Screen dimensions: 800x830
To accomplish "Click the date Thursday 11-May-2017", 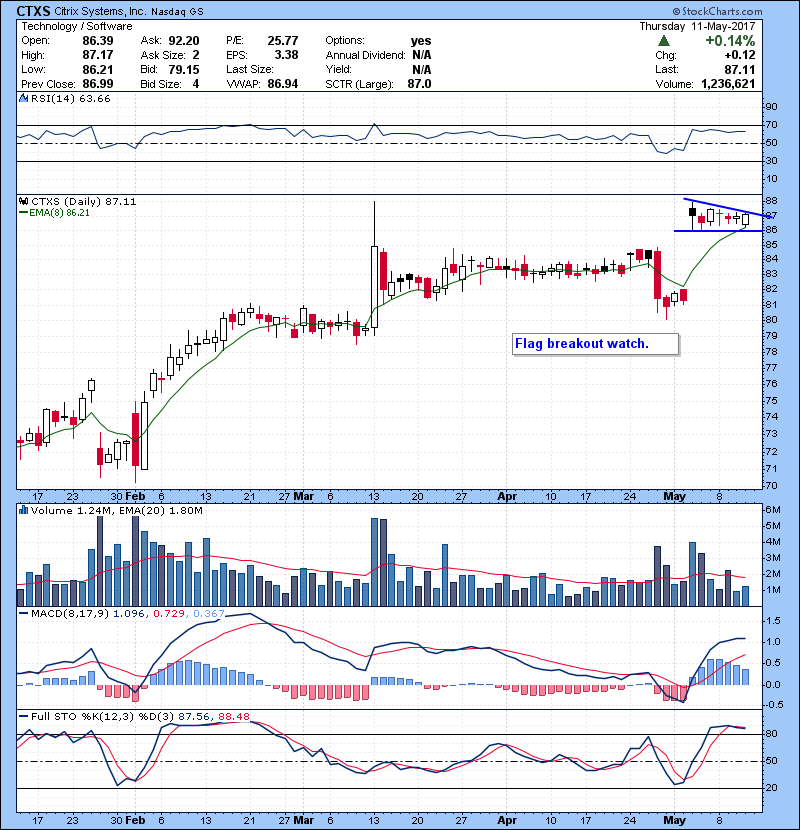I will coord(697,26).
